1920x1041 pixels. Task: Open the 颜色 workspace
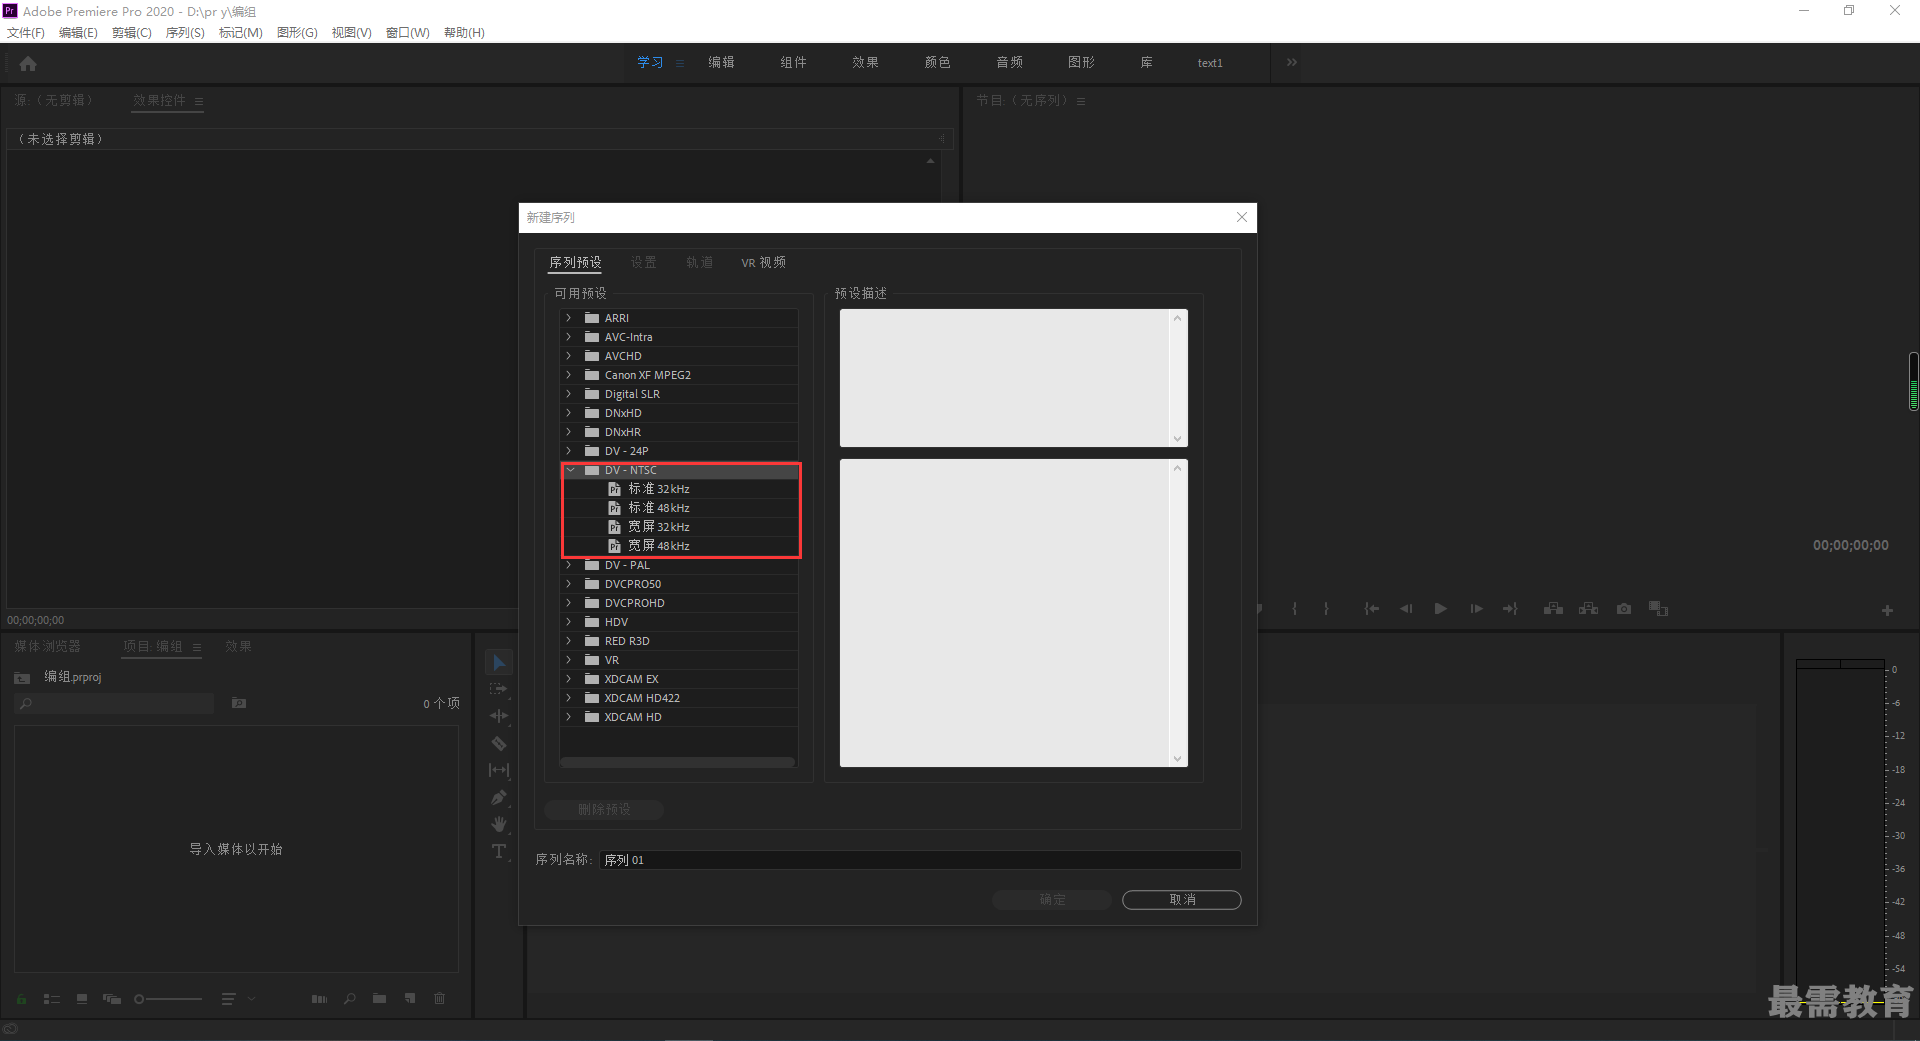click(x=937, y=62)
